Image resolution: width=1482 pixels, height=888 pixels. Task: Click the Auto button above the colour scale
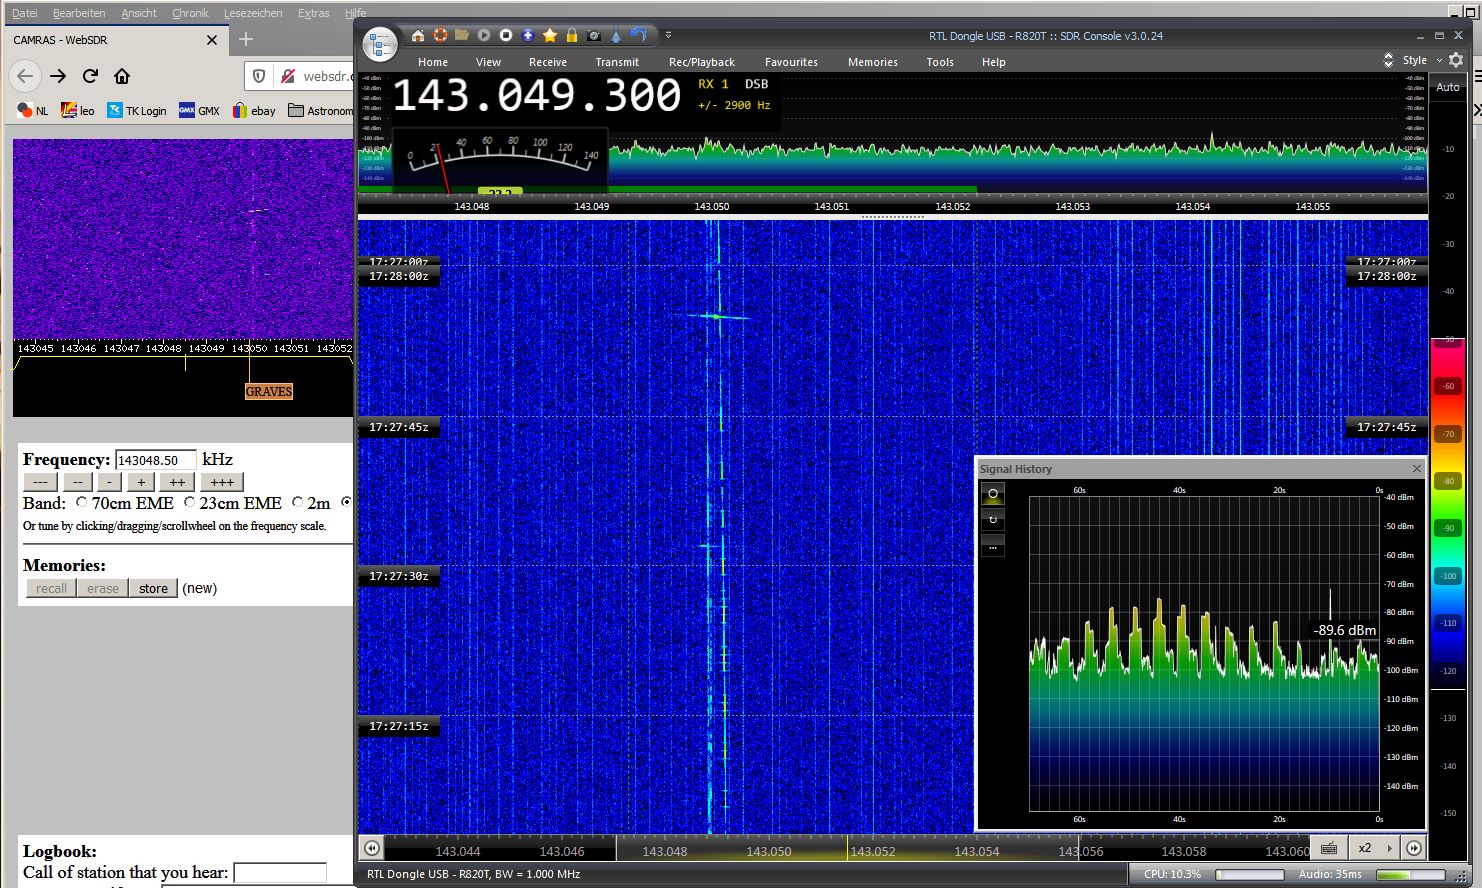1448,87
